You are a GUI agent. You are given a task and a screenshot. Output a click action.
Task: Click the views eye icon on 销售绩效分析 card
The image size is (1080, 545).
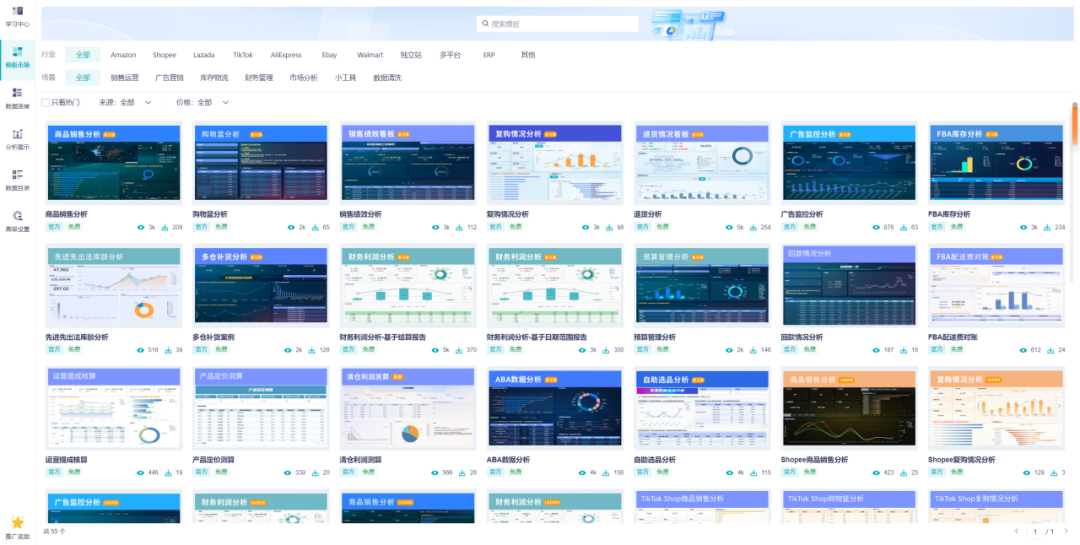[x=435, y=227]
